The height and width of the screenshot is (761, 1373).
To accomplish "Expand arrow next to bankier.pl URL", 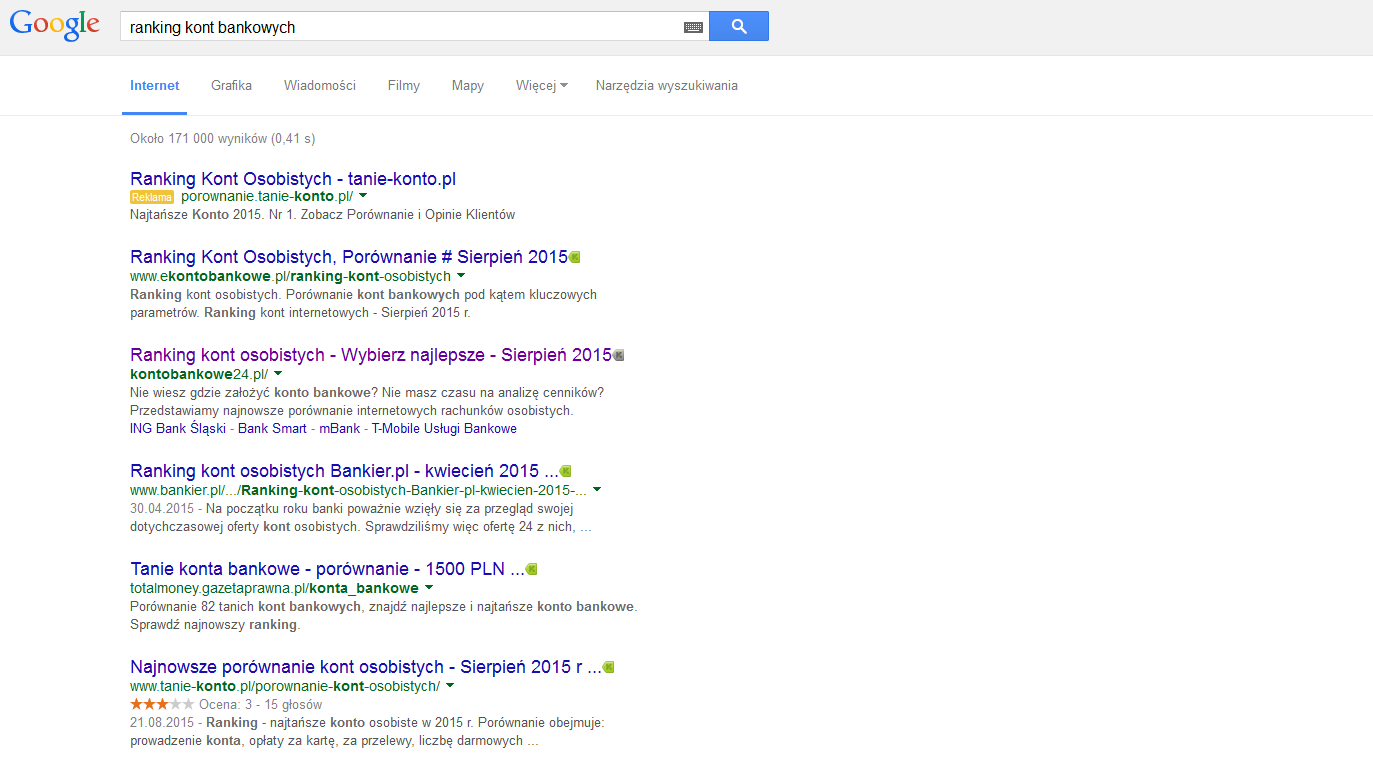I will [x=597, y=490].
